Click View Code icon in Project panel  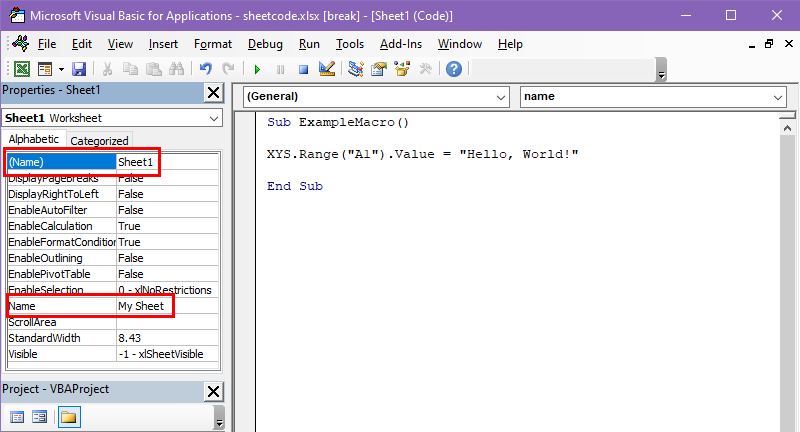click(17, 417)
